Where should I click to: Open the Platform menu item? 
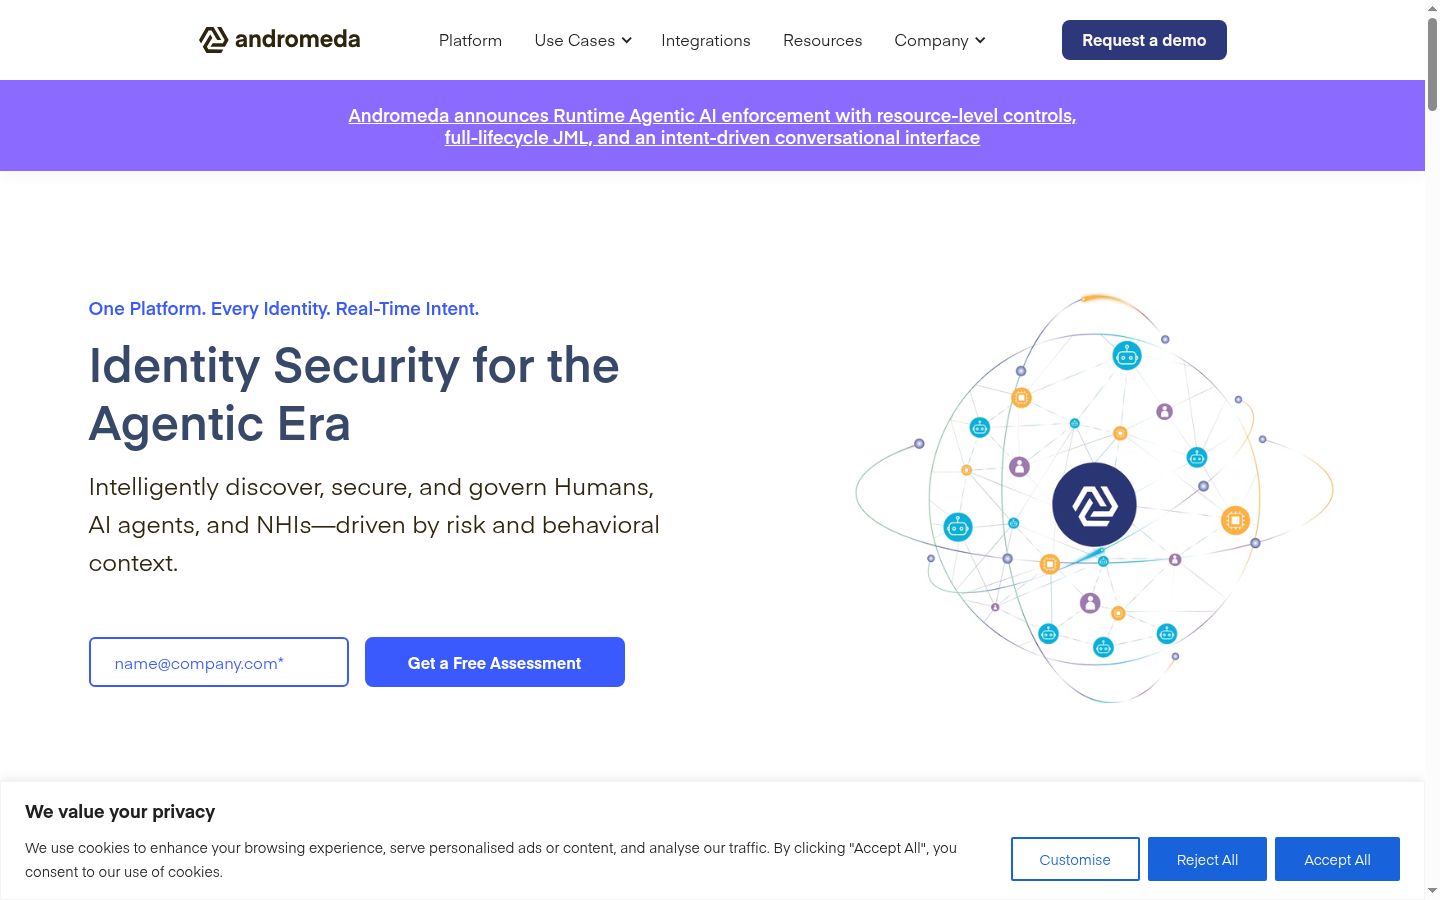pyautogui.click(x=470, y=40)
